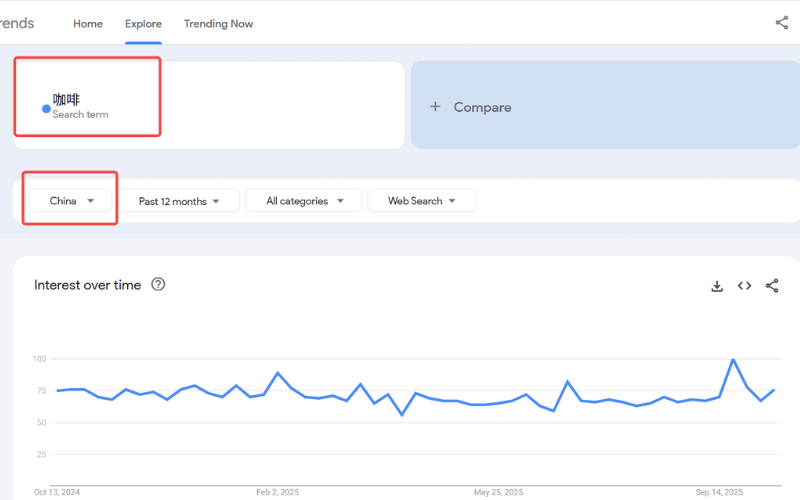Download the Interest over time CSV
This screenshot has width=800, height=500.
pos(717,286)
